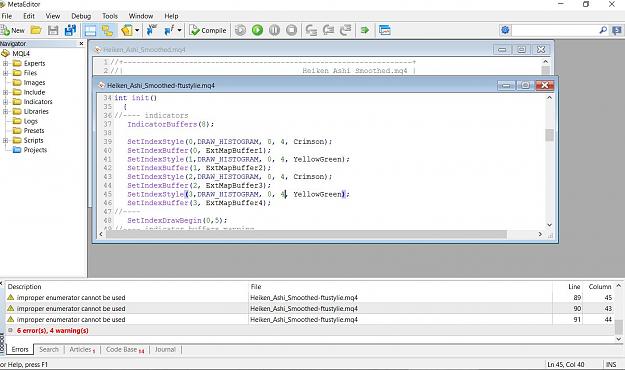Screen dimensions: 625x370
Task: Click the code editor horizontal scrollbar thumb
Action: (306, 234)
